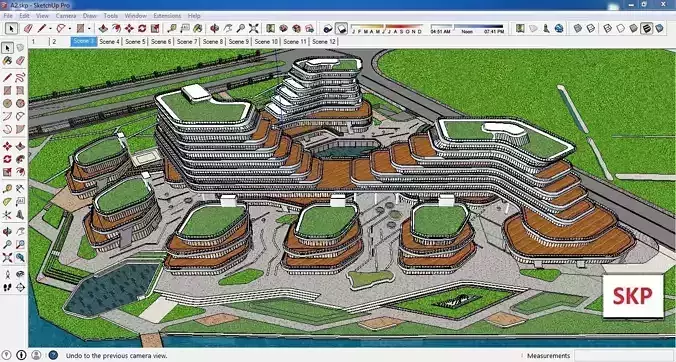Viewport: 676px width, 362px height.
Task: Choose the 3D Text tool
Action: (20, 215)
